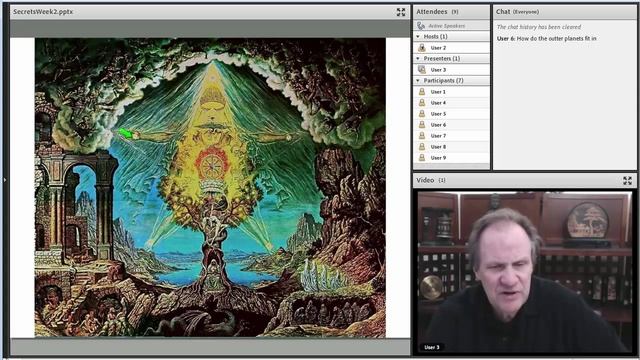Collapse the Participants (7) group

tap(418, 81)
